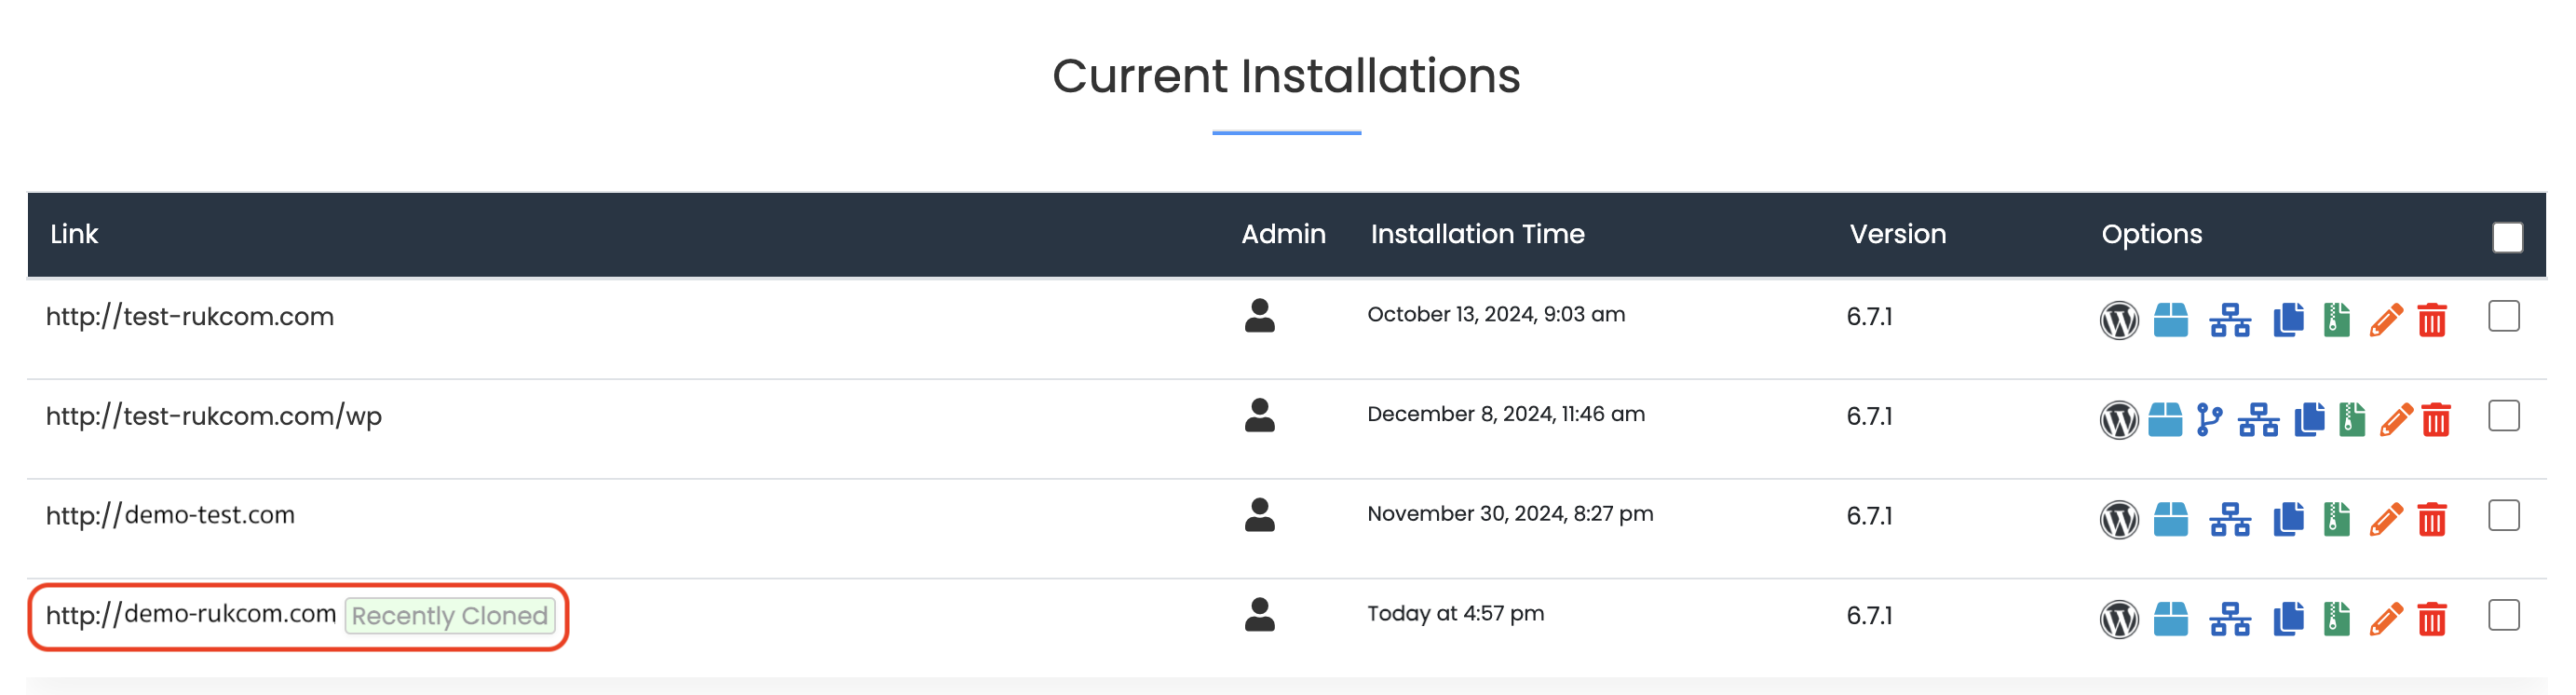This screenshot has width=2576, height=695.
Task: Click the pencil edit icon for test-rukcom.com
Action: [2385, 320]
